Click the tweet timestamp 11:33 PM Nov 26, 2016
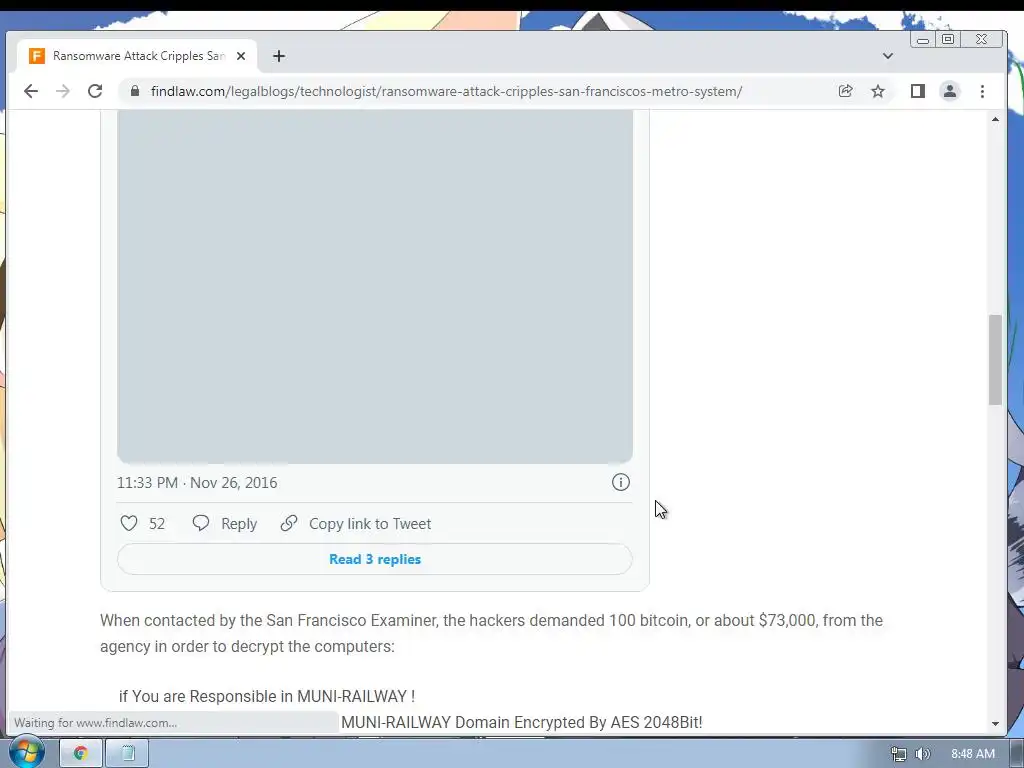 [x=197, y=483]
